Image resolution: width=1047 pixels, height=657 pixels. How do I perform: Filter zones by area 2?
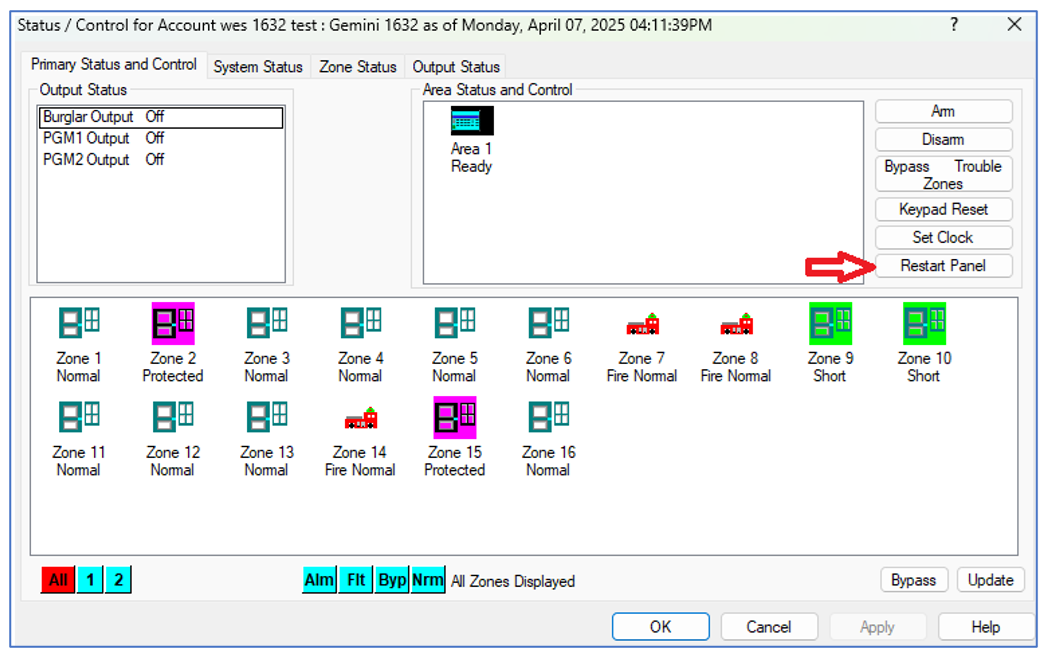[x=118, y=580]
